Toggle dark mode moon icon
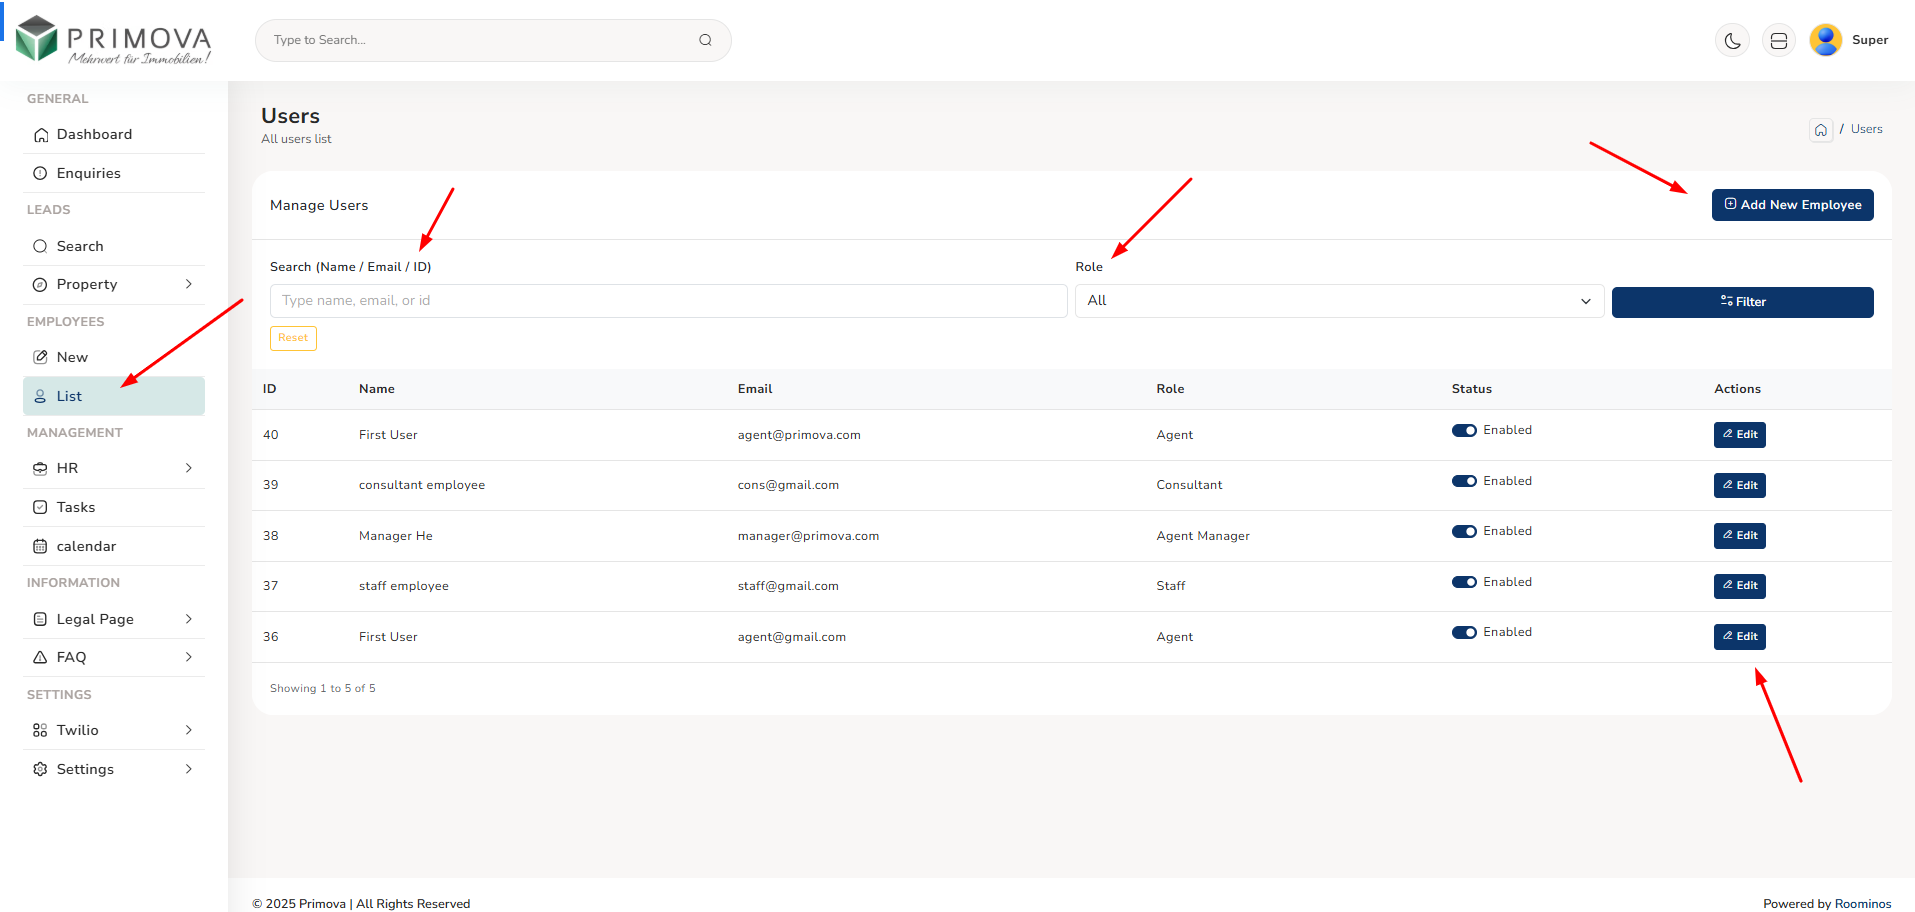 point(1732,41)
